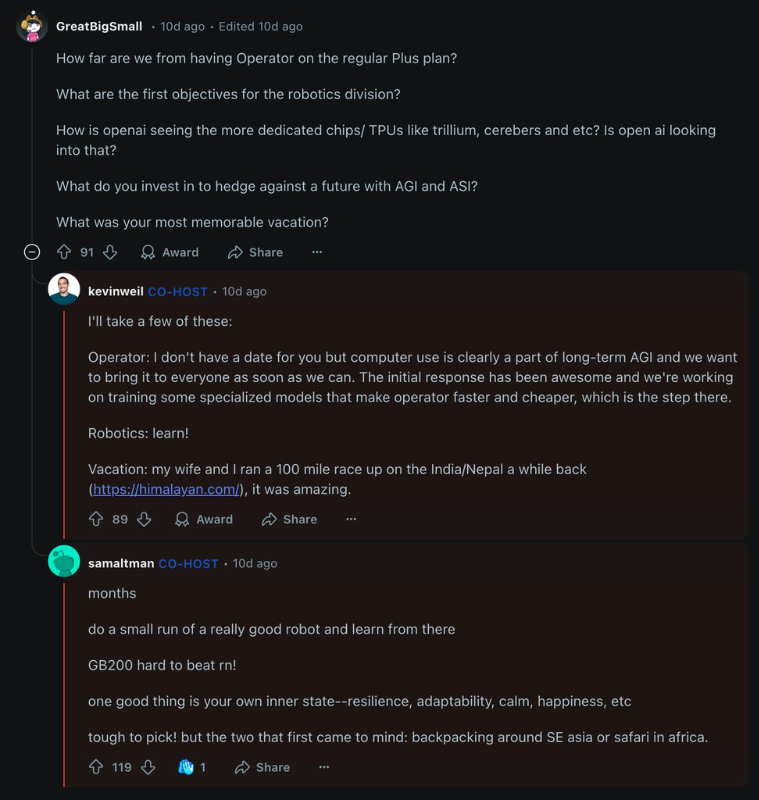Visit the kevinweil username profile
Viewport: 759px width, 800px height.
[x=115, y=291]
